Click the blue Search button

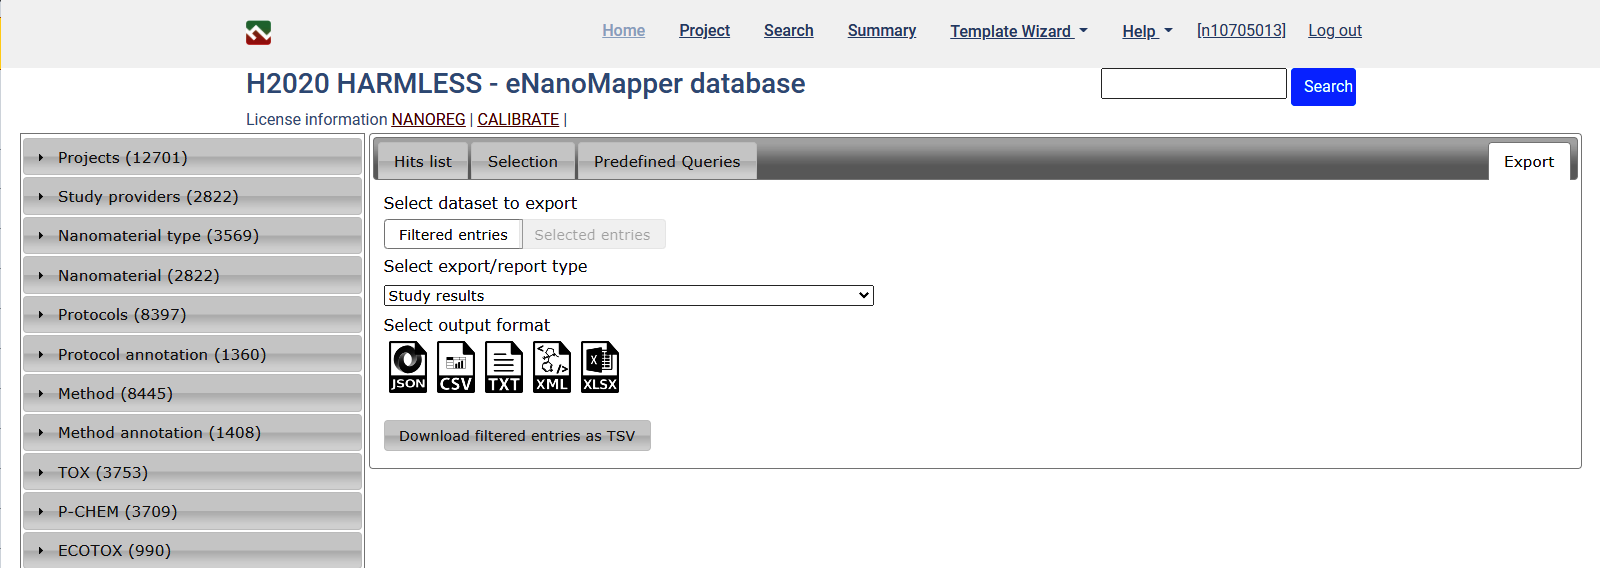click(1323, 87)
